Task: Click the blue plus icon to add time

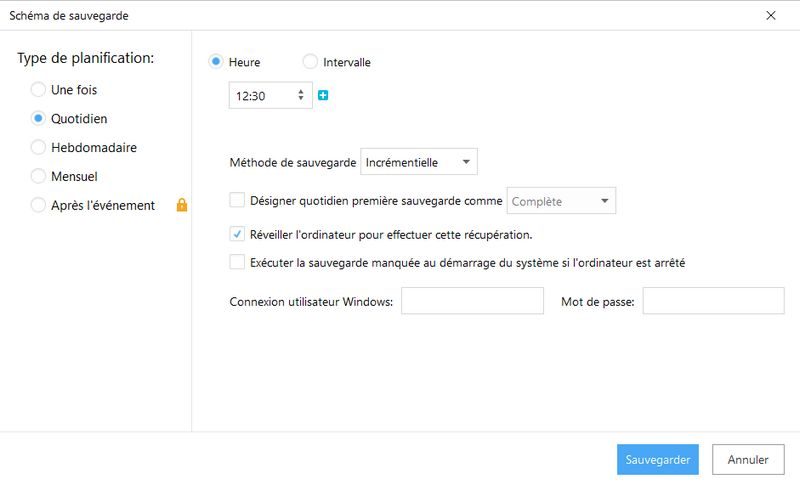Action: [x=323, y=96]
